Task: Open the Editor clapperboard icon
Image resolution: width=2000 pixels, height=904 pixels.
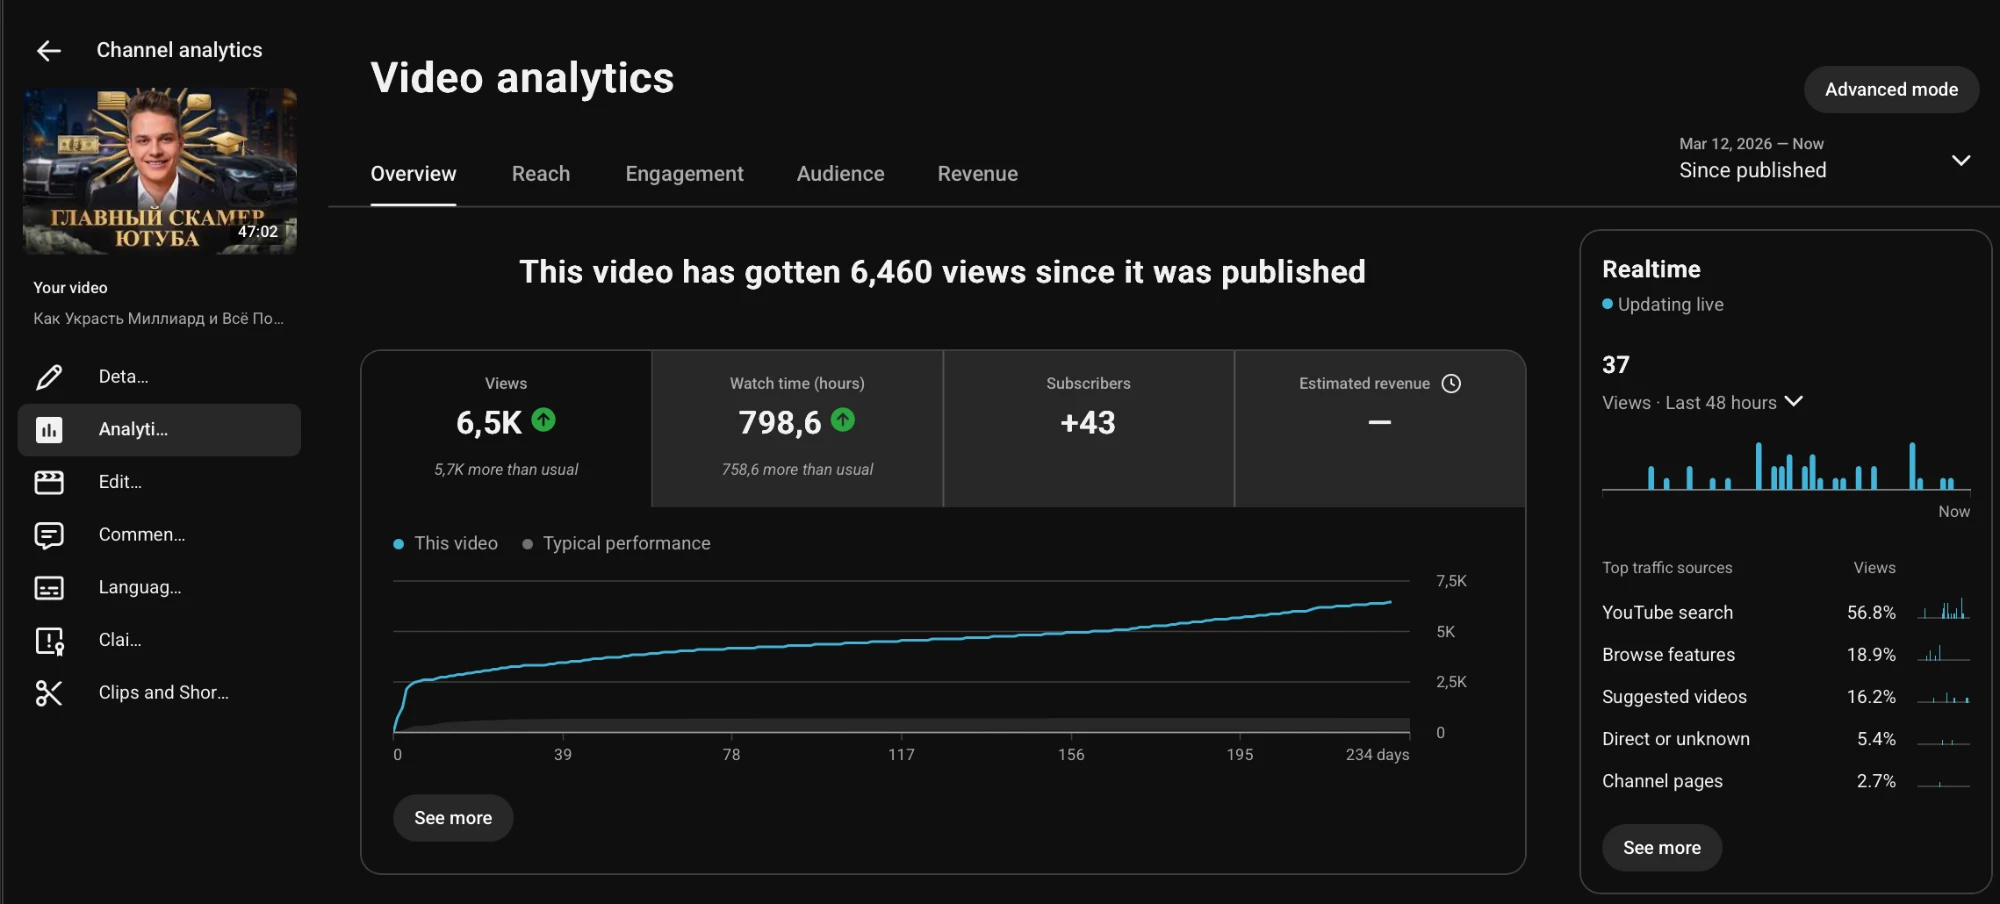Action: [x=49, y=482]
